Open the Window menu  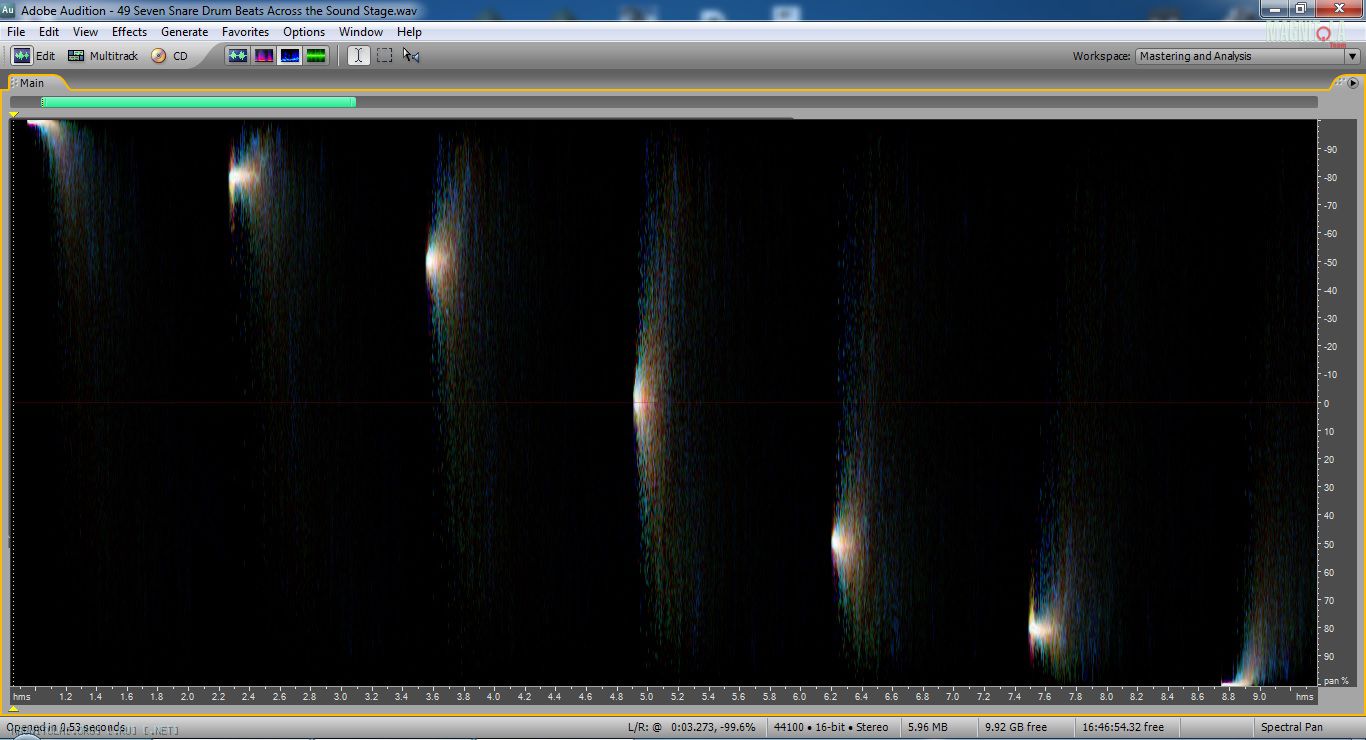[361, 32]
